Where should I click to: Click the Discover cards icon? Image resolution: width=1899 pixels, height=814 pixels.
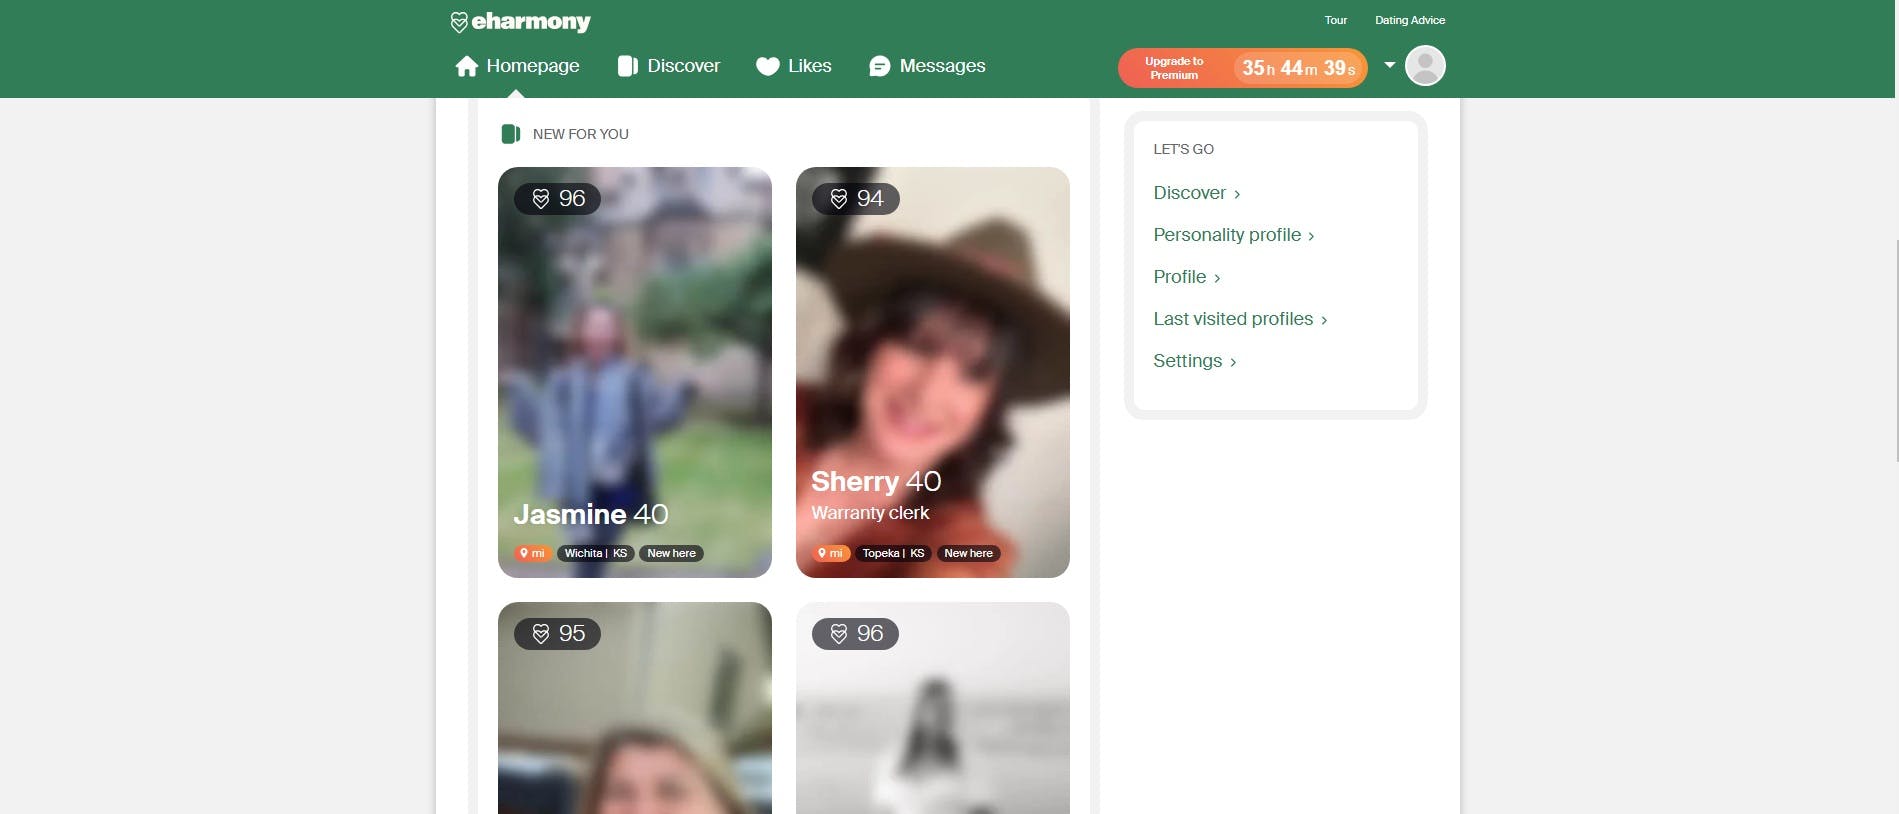pyautogui.click(x=627, y=66)
